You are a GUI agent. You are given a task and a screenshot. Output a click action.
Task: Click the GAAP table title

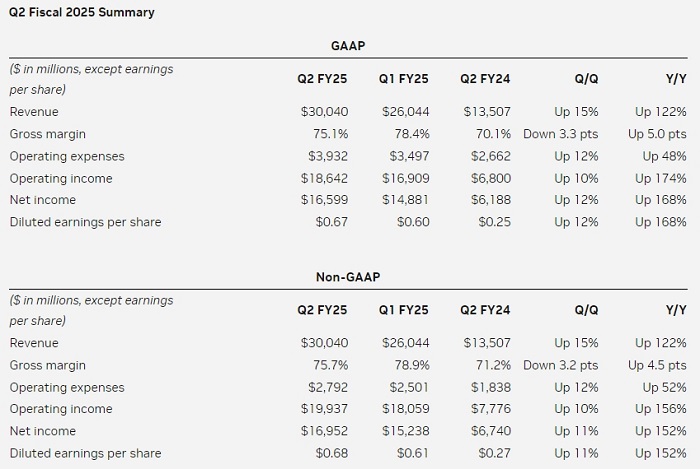click(347, 46)
